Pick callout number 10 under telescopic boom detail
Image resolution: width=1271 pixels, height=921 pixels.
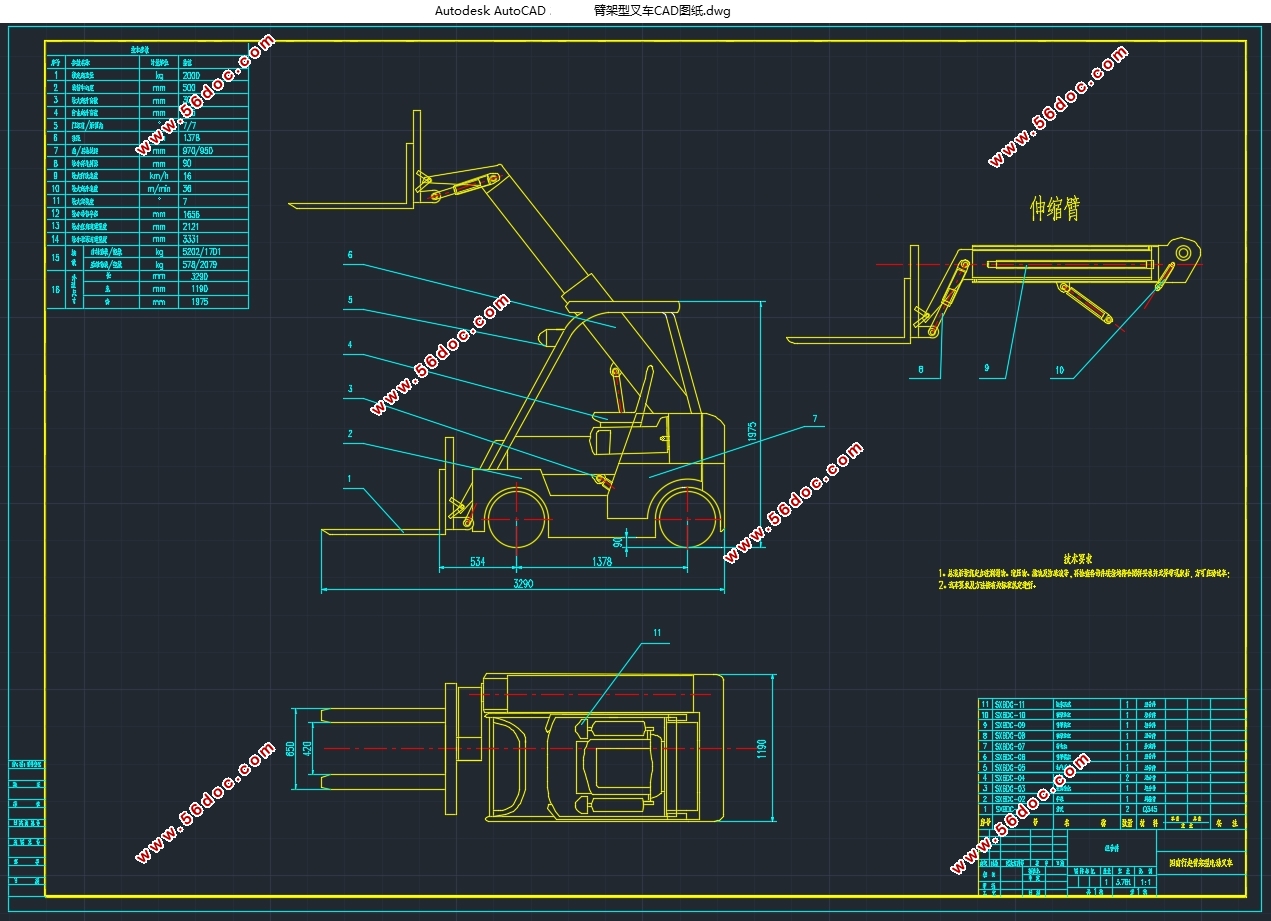[1060, 370]
